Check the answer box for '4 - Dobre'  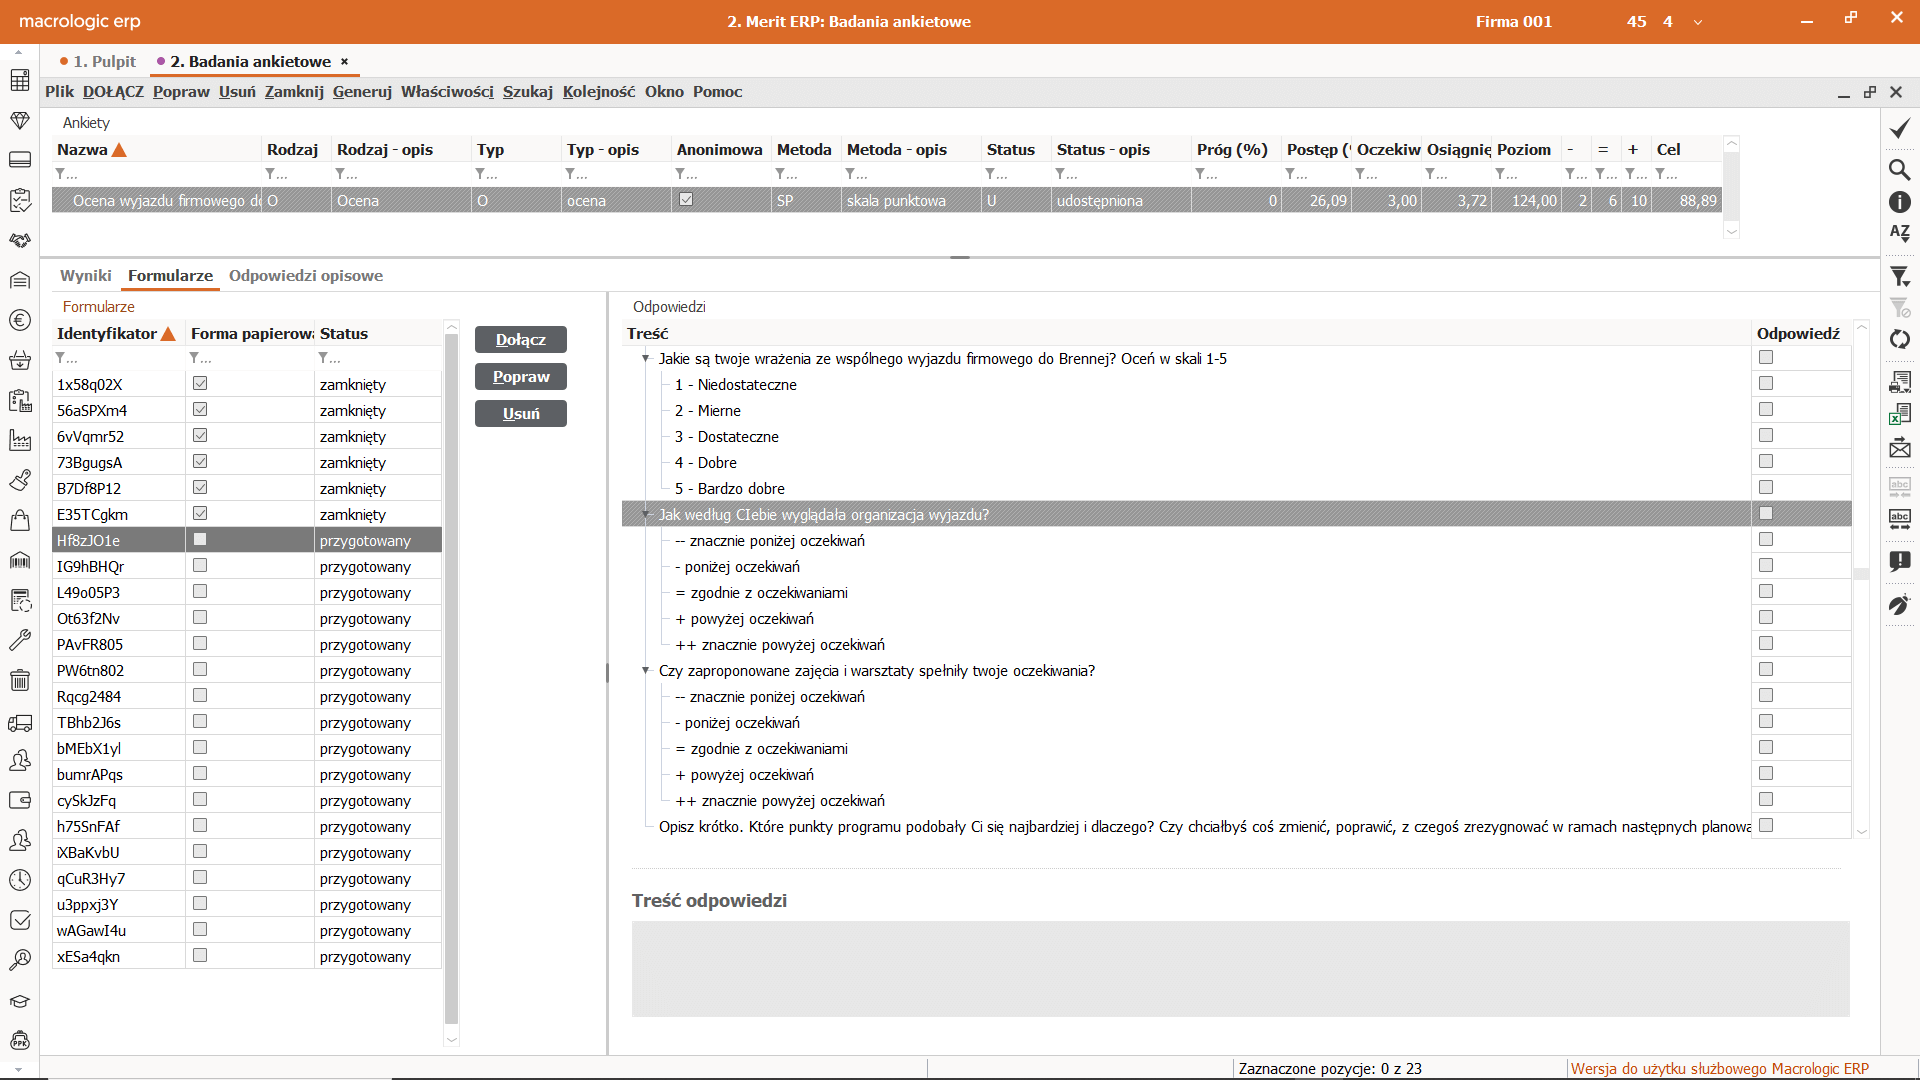[x=1766, y=462]
